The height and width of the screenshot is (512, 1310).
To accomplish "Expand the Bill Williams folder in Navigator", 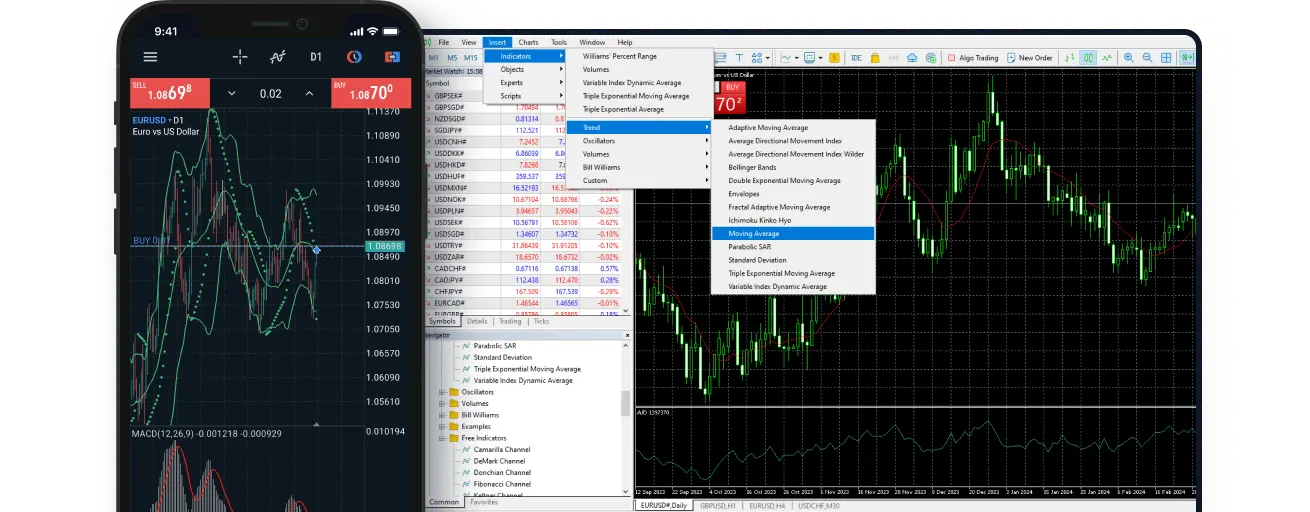I will (x=442, y=415).
